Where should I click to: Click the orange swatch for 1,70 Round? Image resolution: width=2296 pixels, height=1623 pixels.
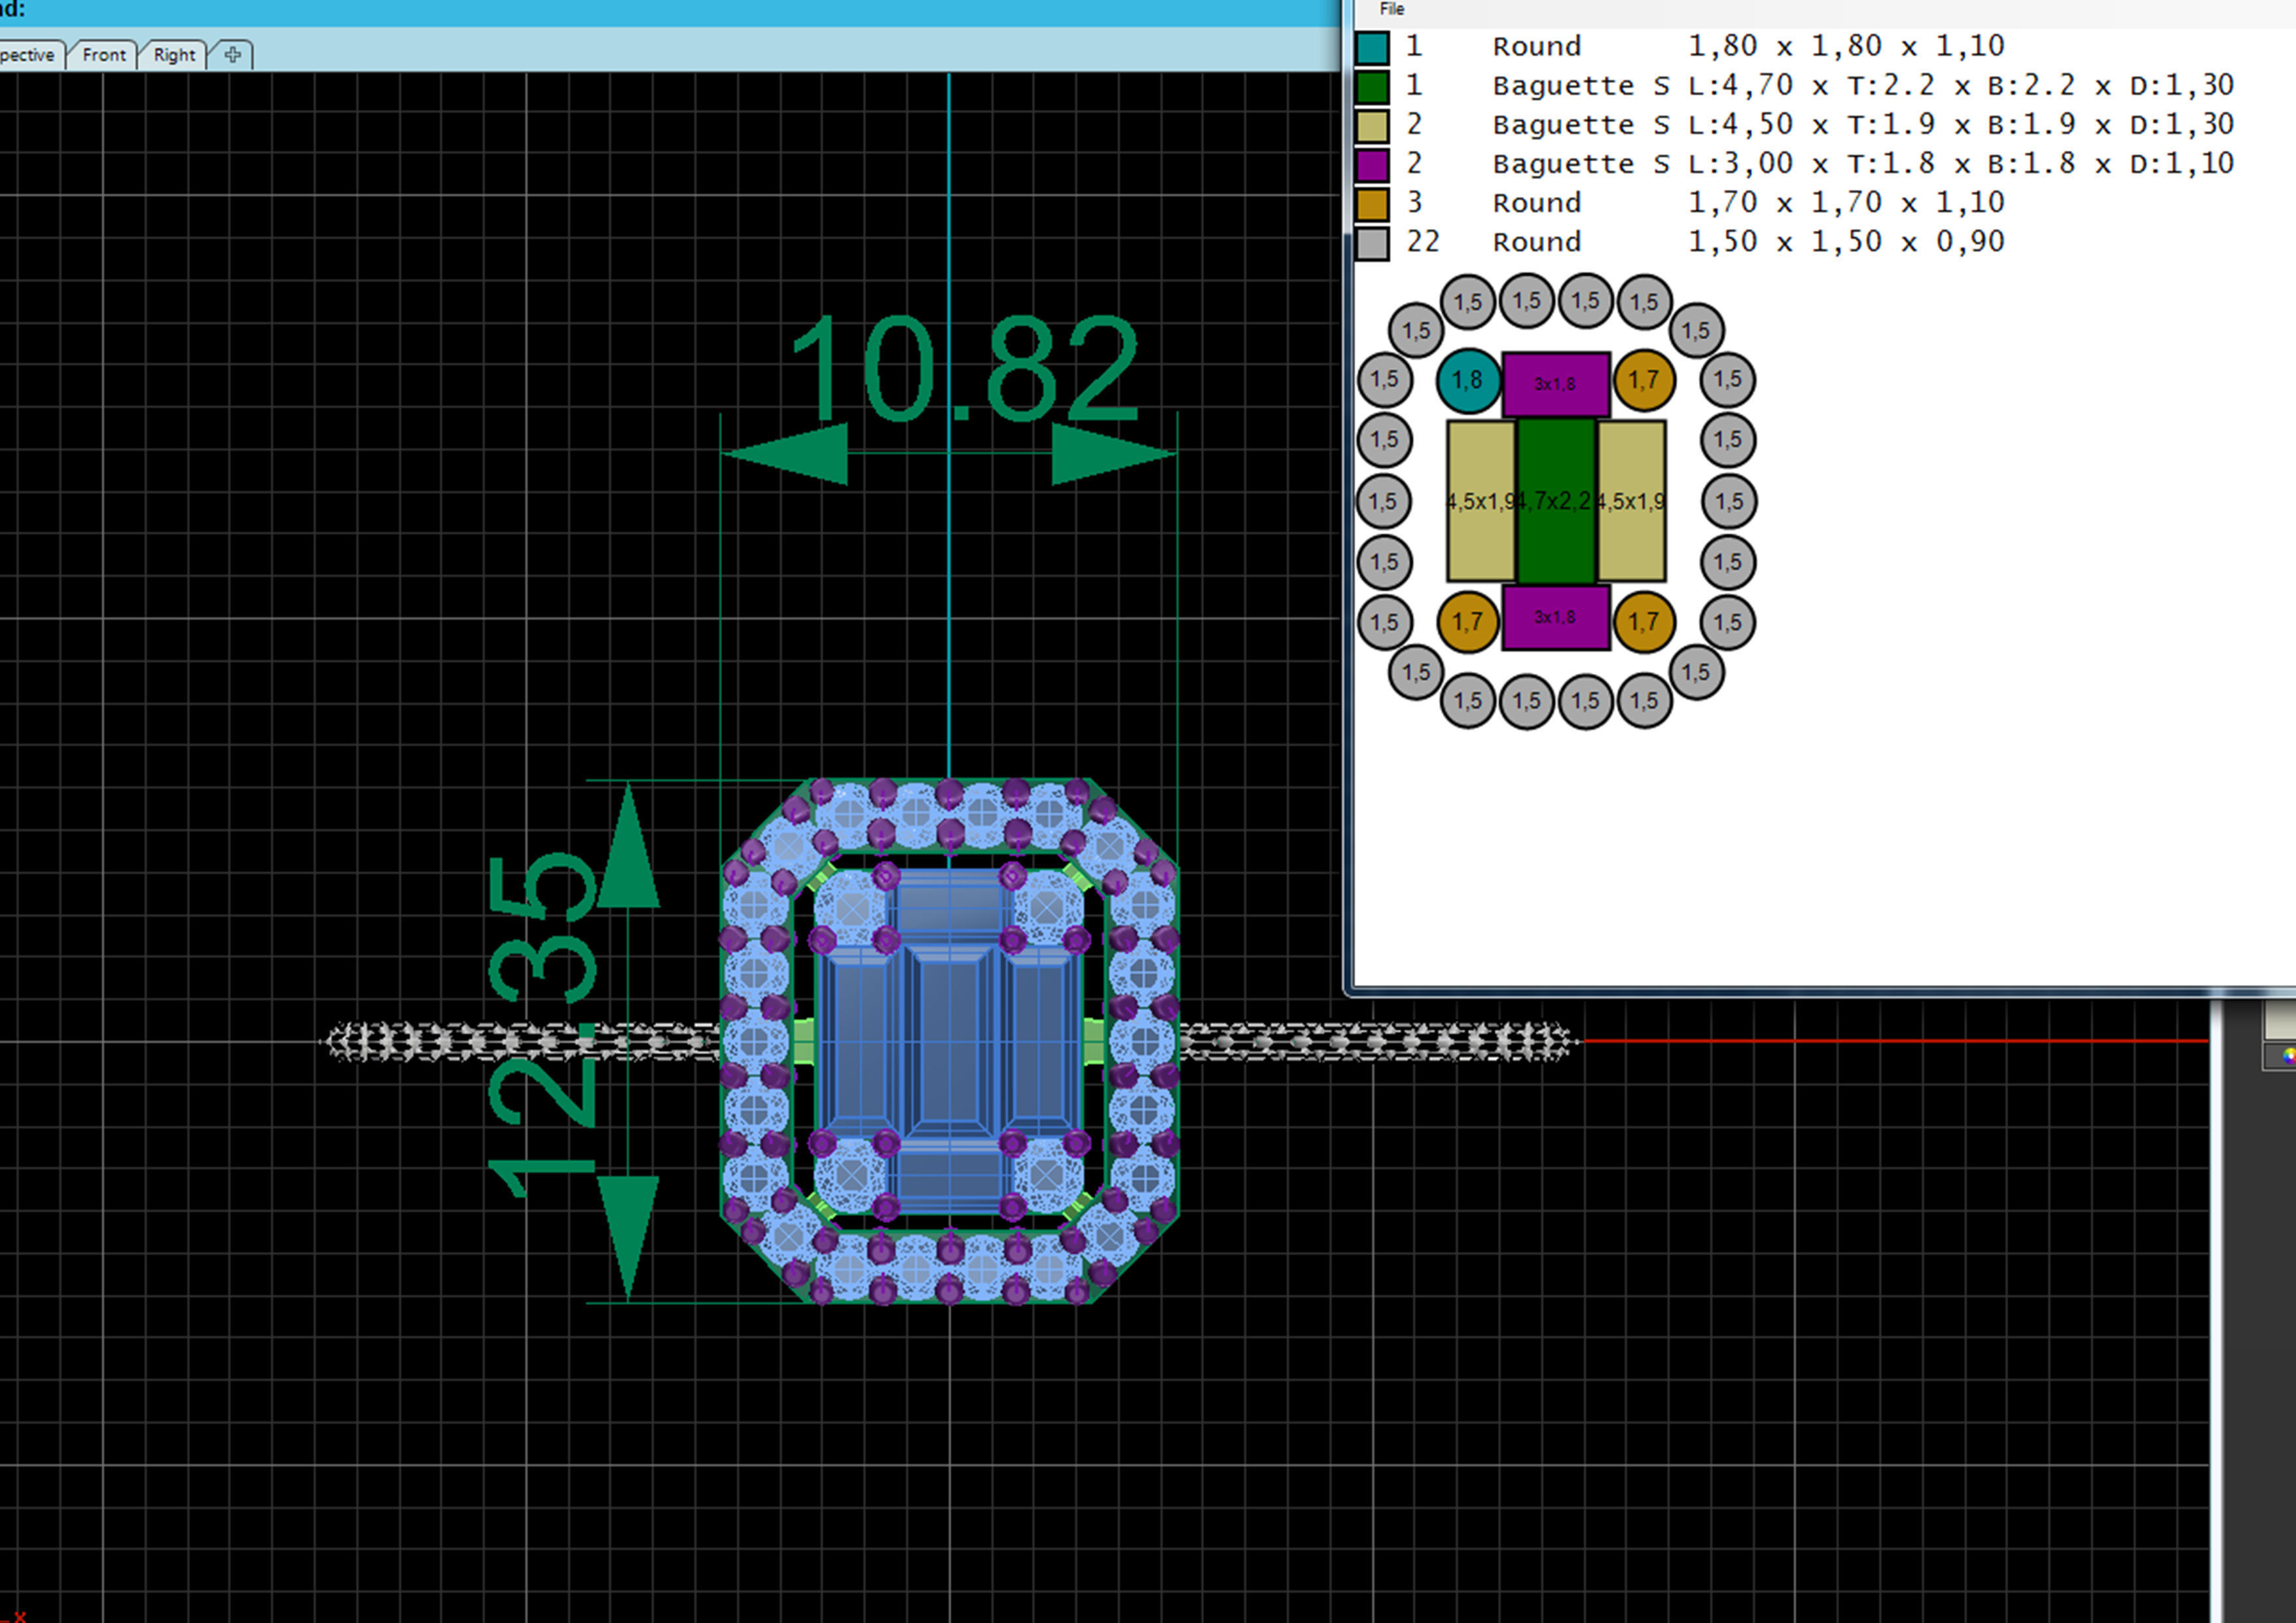point(1372,203)
